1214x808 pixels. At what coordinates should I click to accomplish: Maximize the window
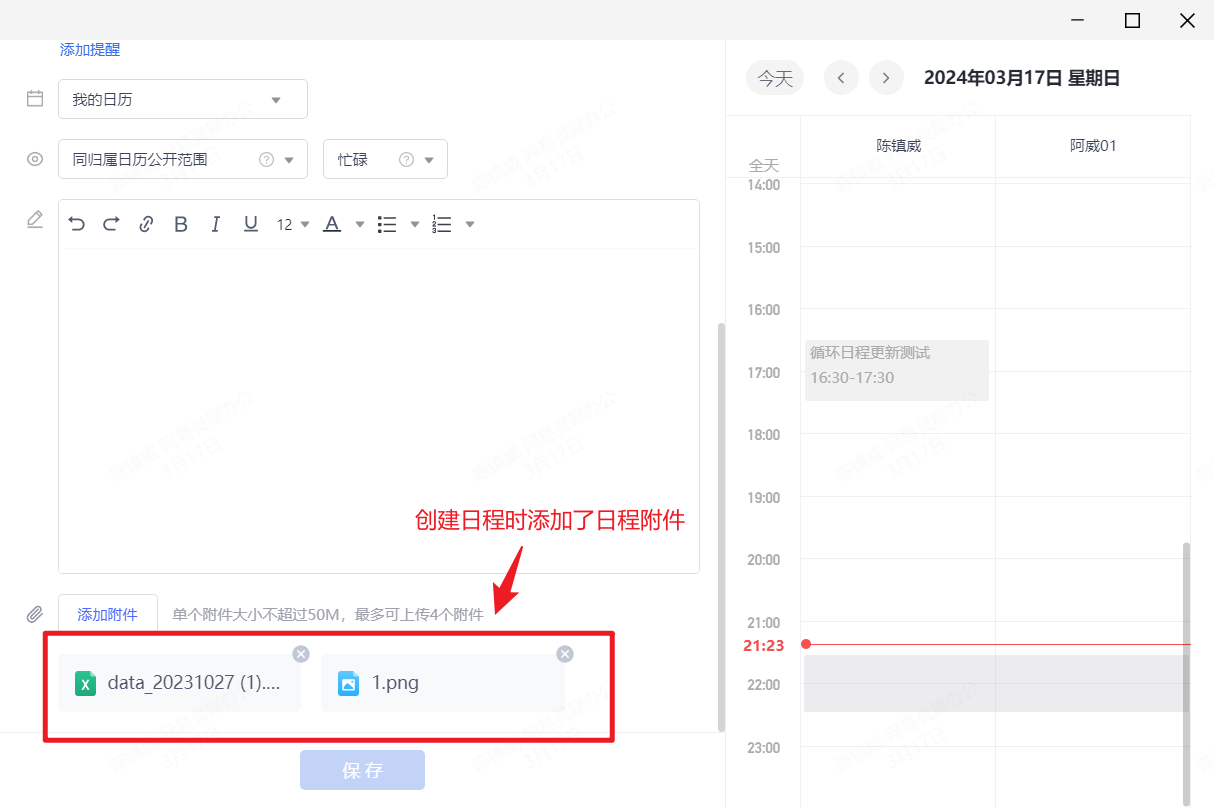pyautogui.click(x=1132, y=20)
